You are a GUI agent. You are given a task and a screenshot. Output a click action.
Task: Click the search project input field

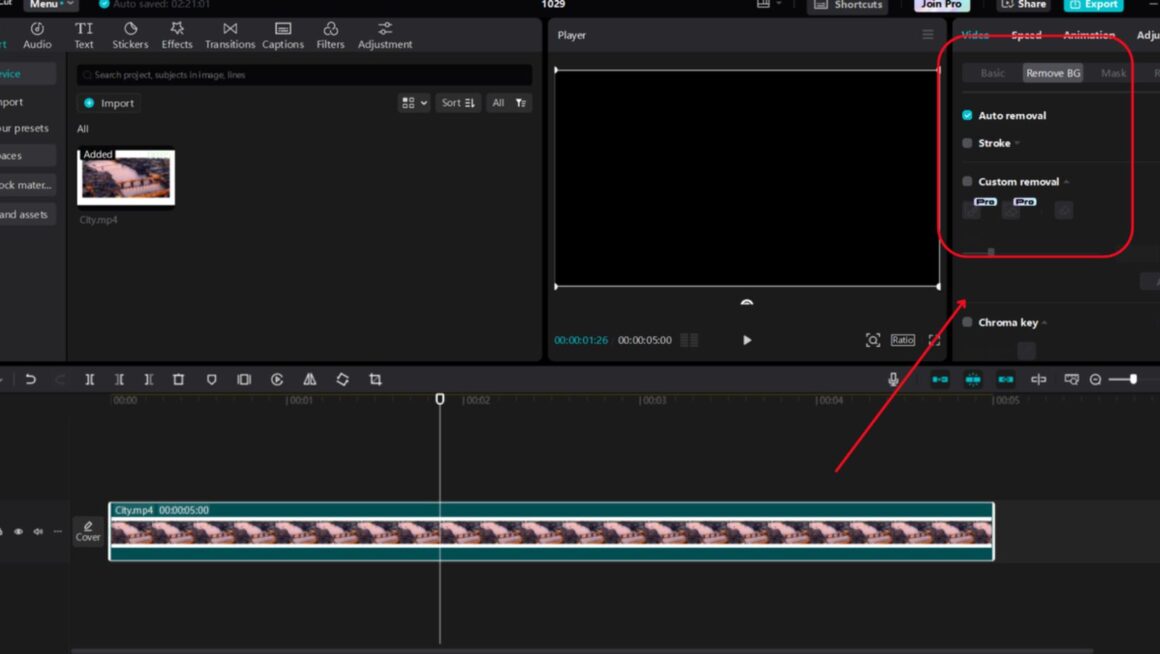point(304,75)
